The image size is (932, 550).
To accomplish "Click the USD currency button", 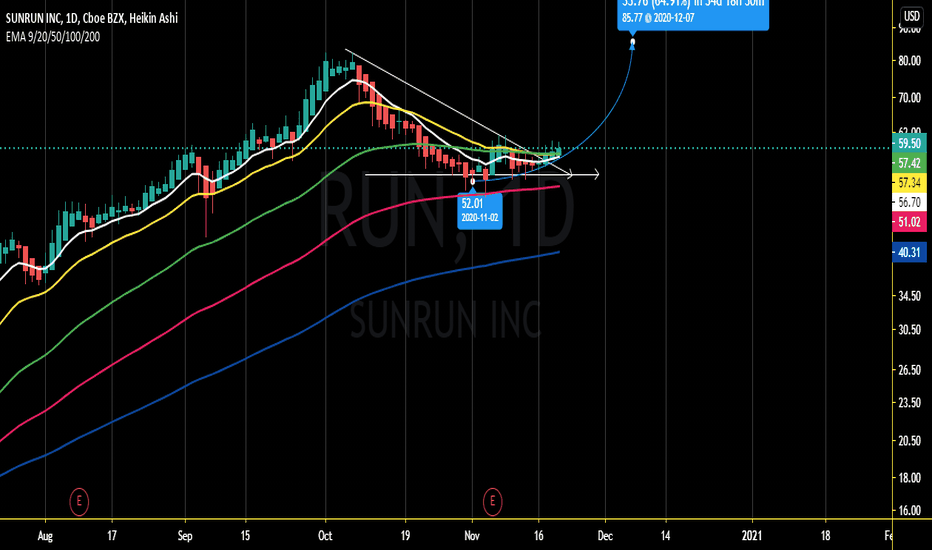I will tap(911, 15).
